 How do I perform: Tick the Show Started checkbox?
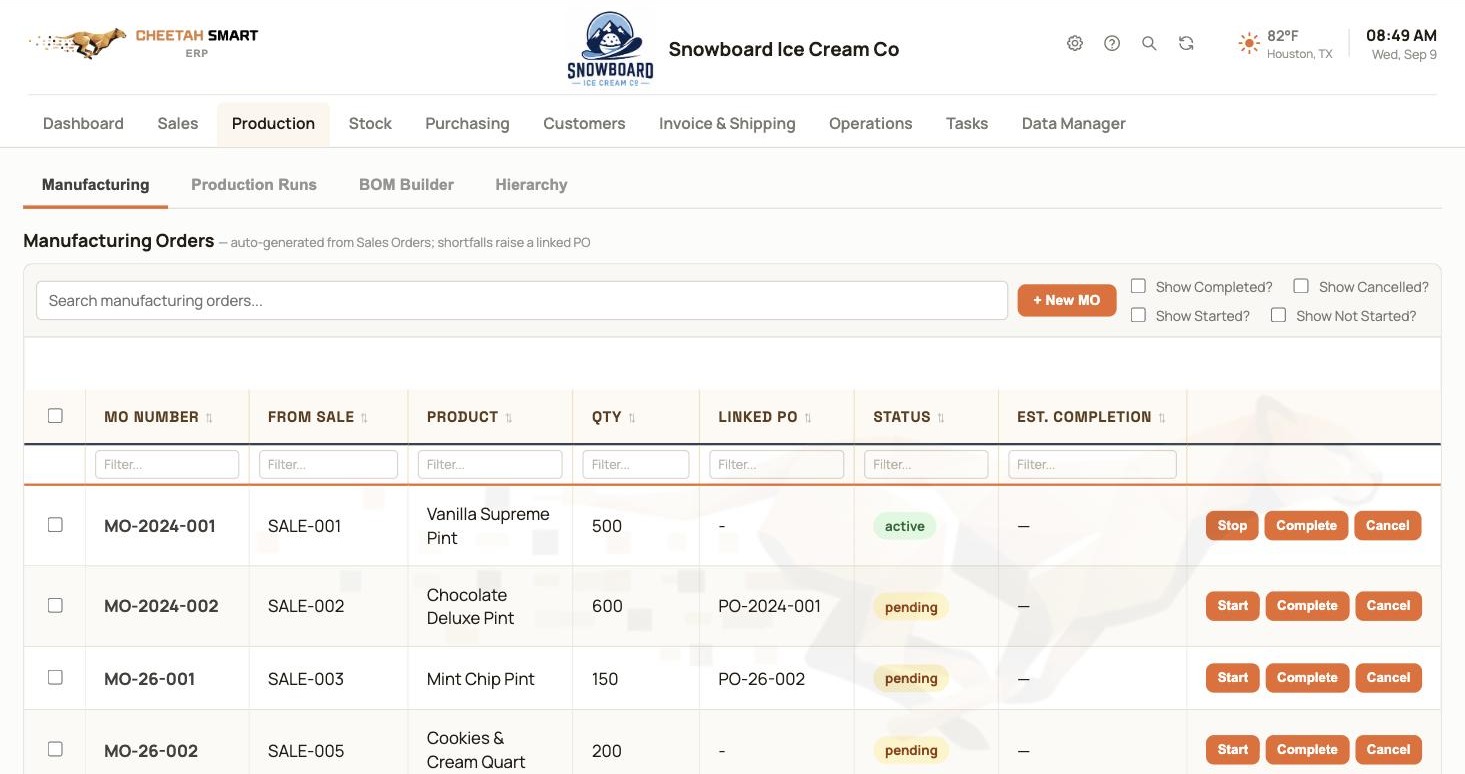(1138, 315)
